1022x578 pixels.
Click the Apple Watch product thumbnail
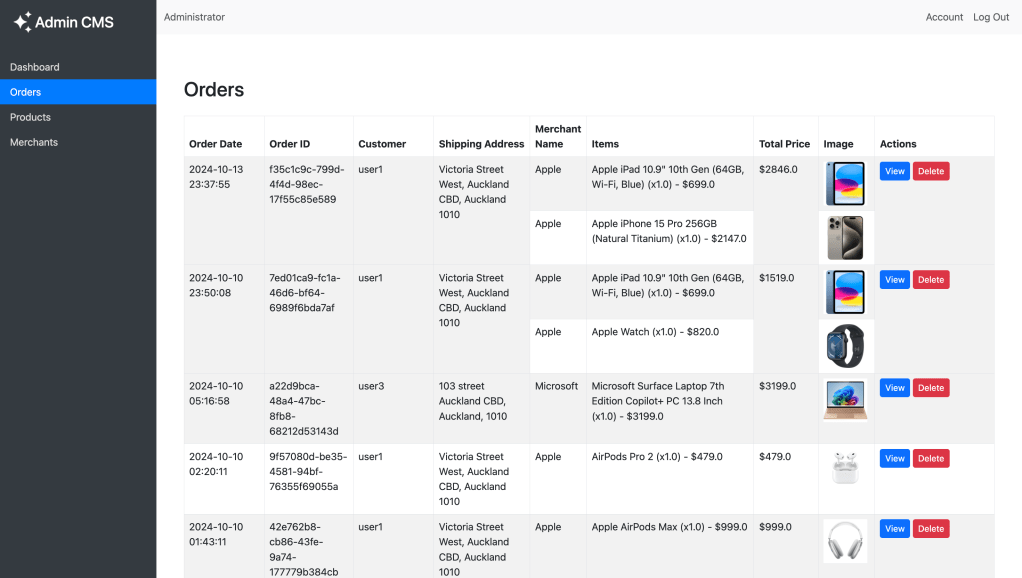(x=845, y=346)
